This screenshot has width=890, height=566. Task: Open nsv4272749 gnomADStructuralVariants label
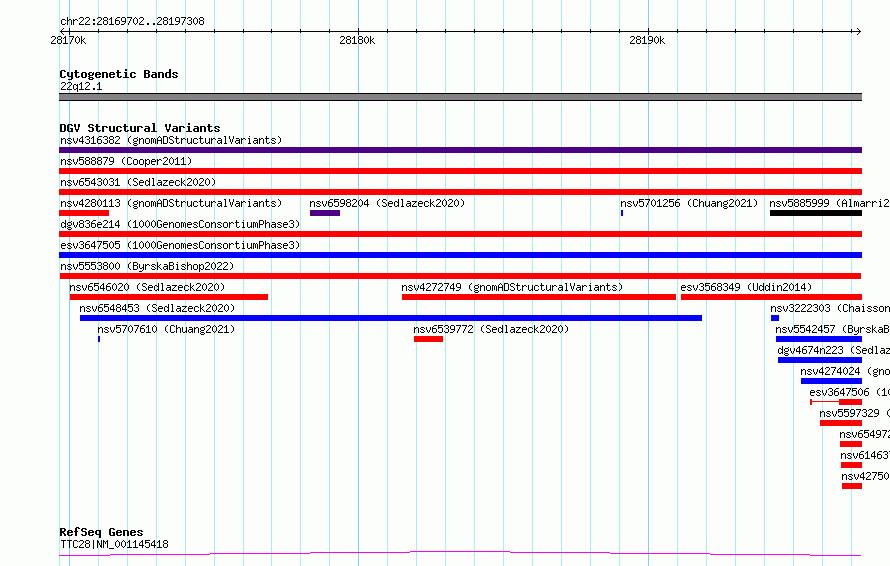[x=512, y=287]
